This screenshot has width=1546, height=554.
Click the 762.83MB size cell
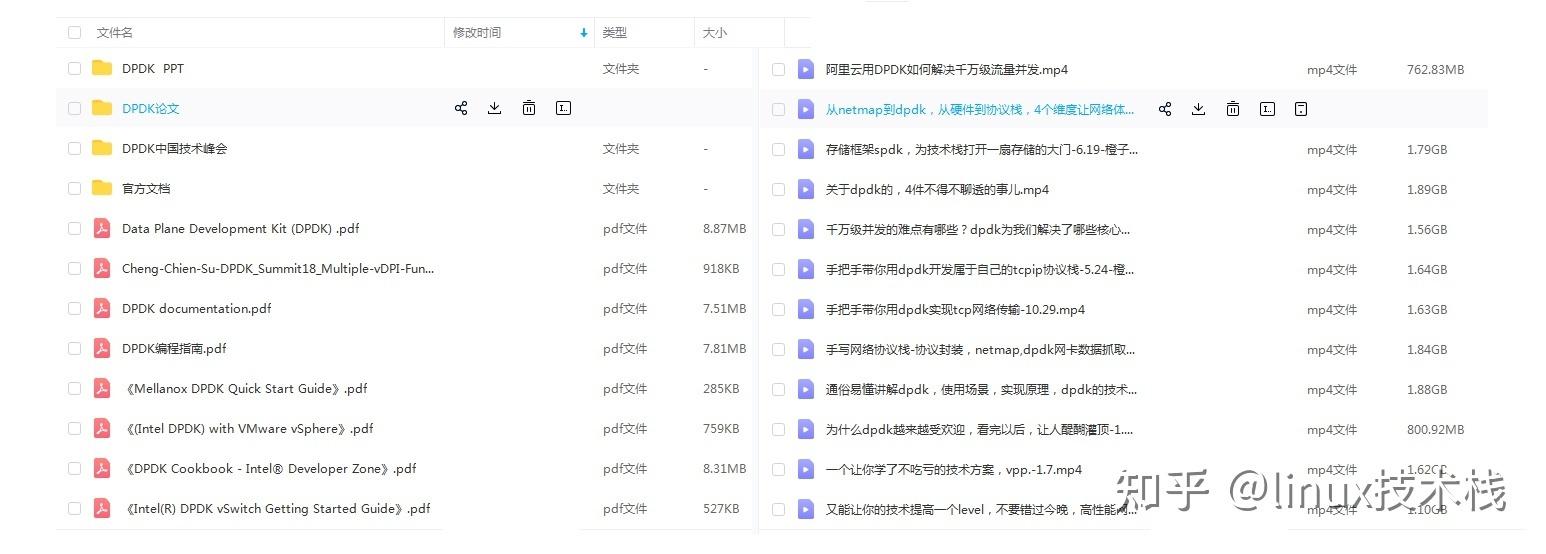pos(1435,69)
